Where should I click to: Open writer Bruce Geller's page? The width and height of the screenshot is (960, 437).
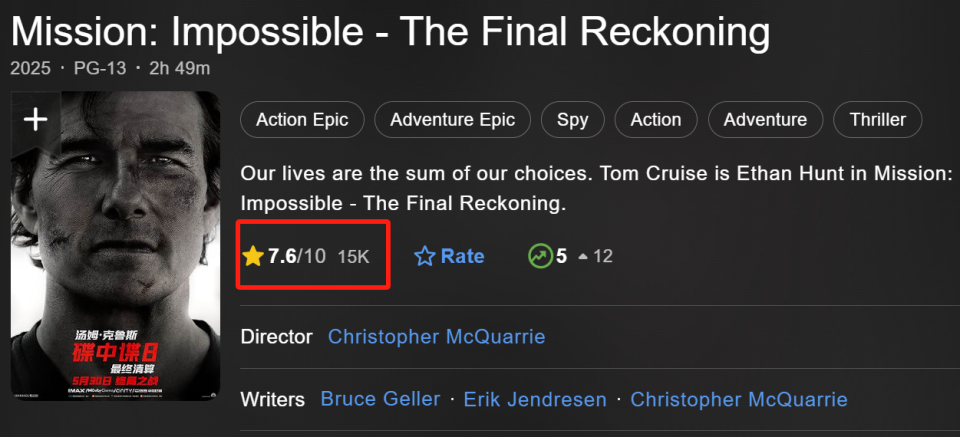point(380,399)
